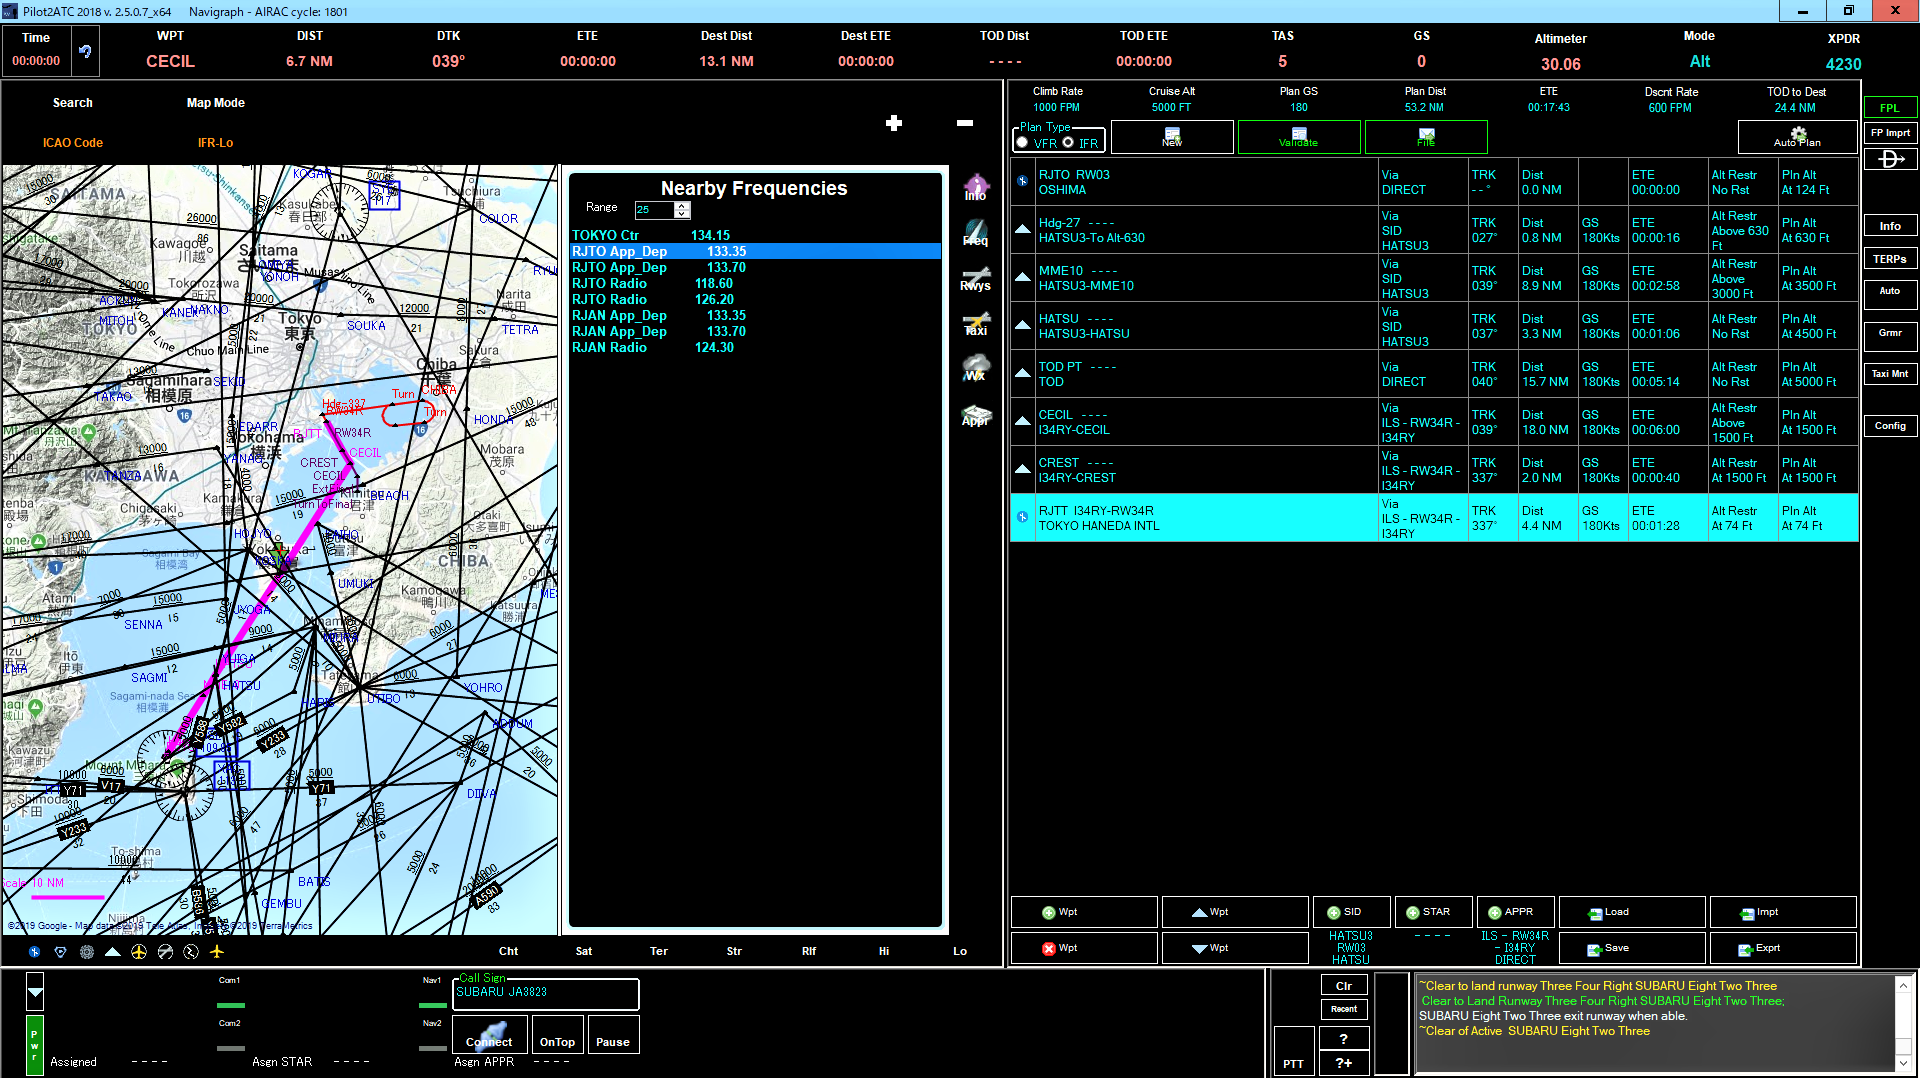Image resolution: width=1920 pixels, height=1078 pixels.
Task: Add a waypoint with green plus Wpt
Action: click(x=1084, y=912)
